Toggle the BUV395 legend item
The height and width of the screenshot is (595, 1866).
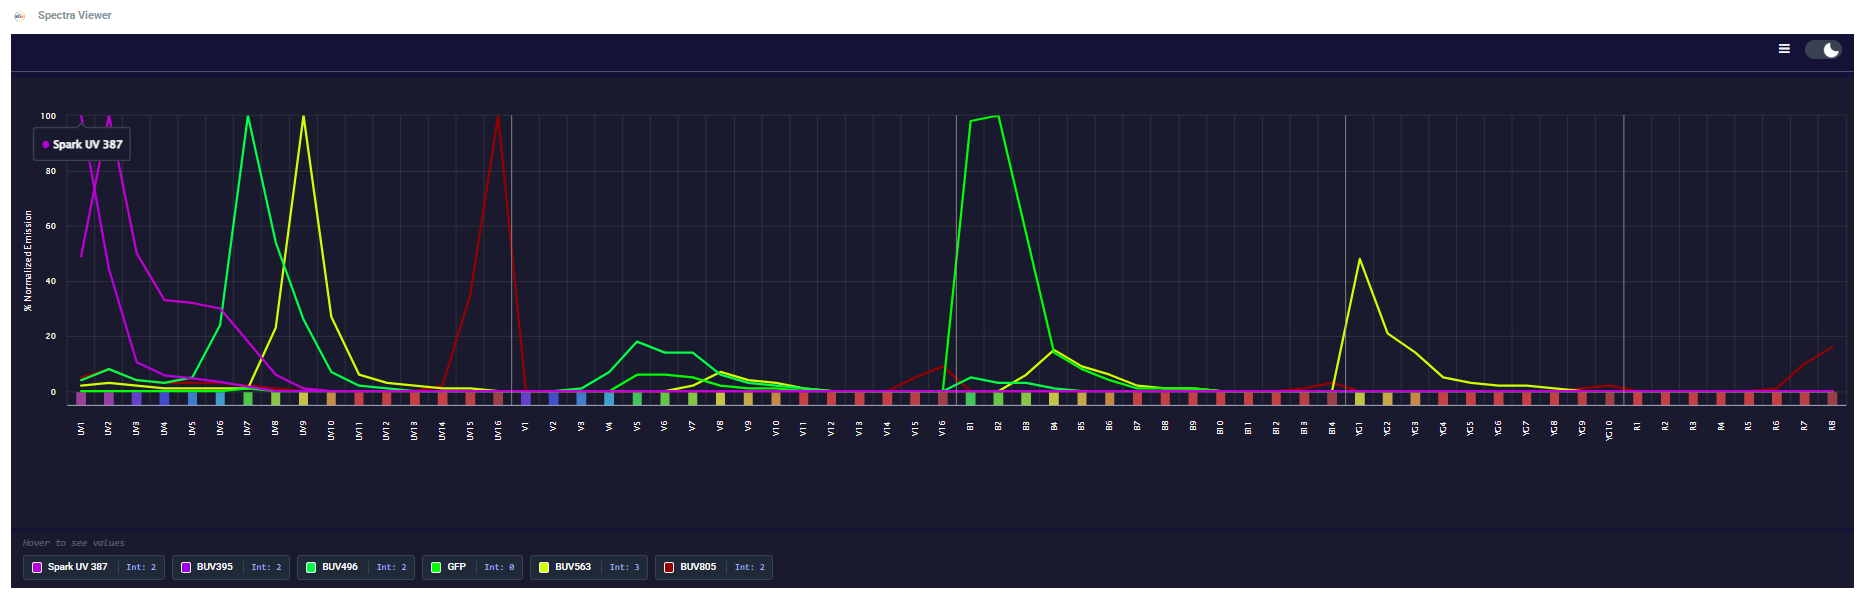(231, 567)
